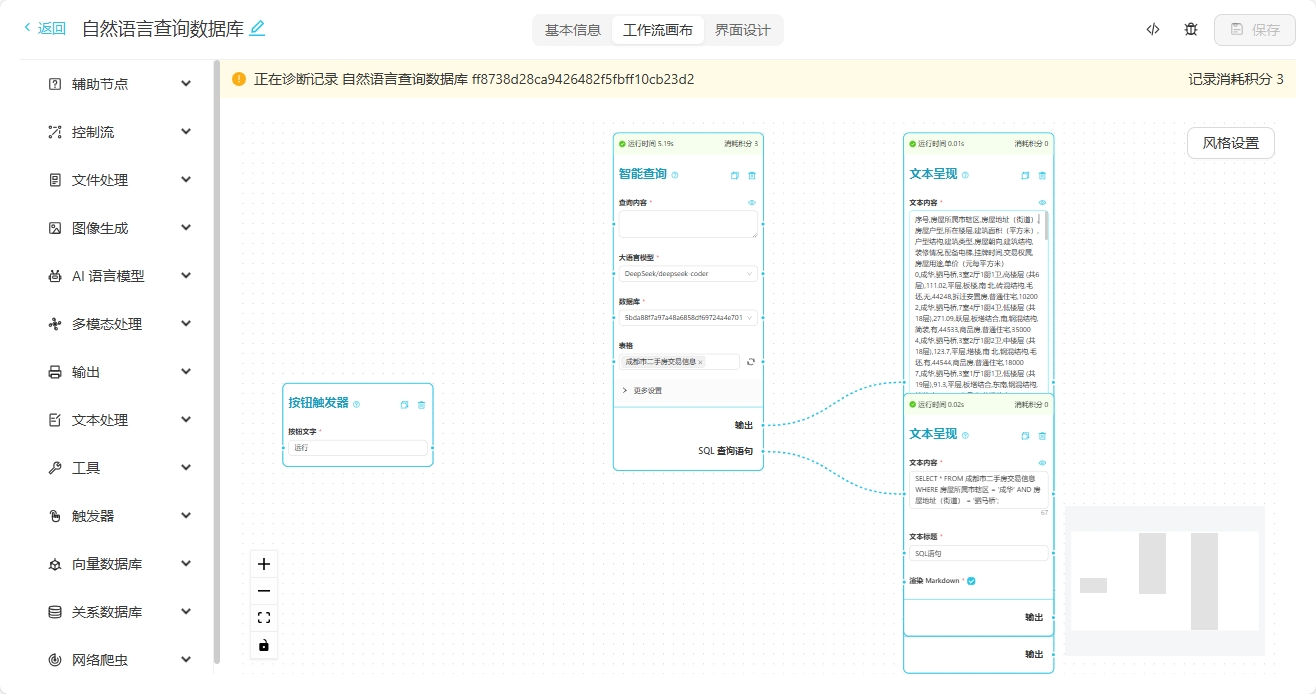Open the 大语言模型 DeepSeek dropdown
Image resolution: width=1316 pixels, height=694 pixels.
click(688, 273)
